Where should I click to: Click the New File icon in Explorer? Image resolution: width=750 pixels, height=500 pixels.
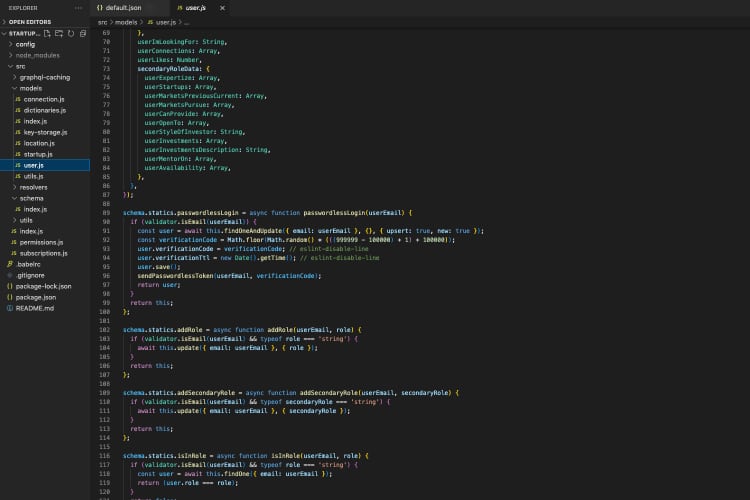coord(49,33)
